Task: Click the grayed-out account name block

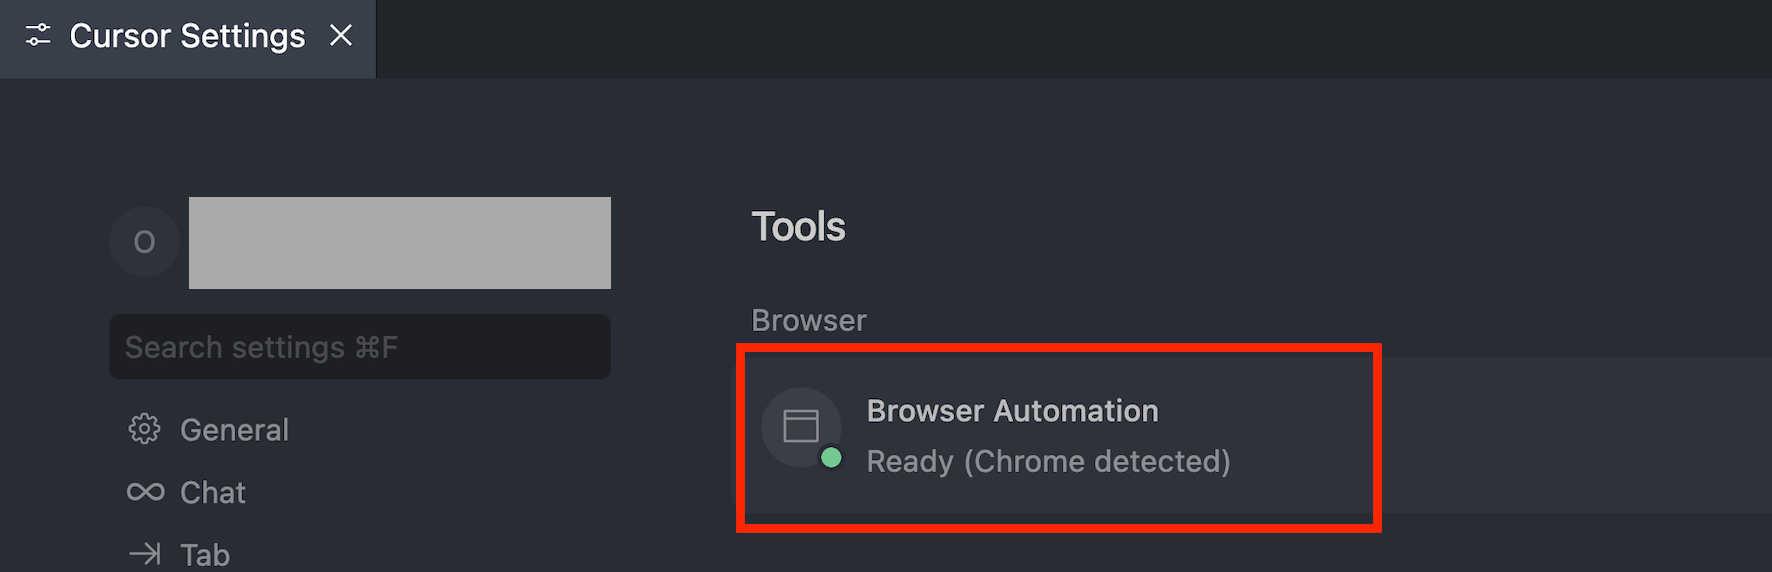Action: 399,243
